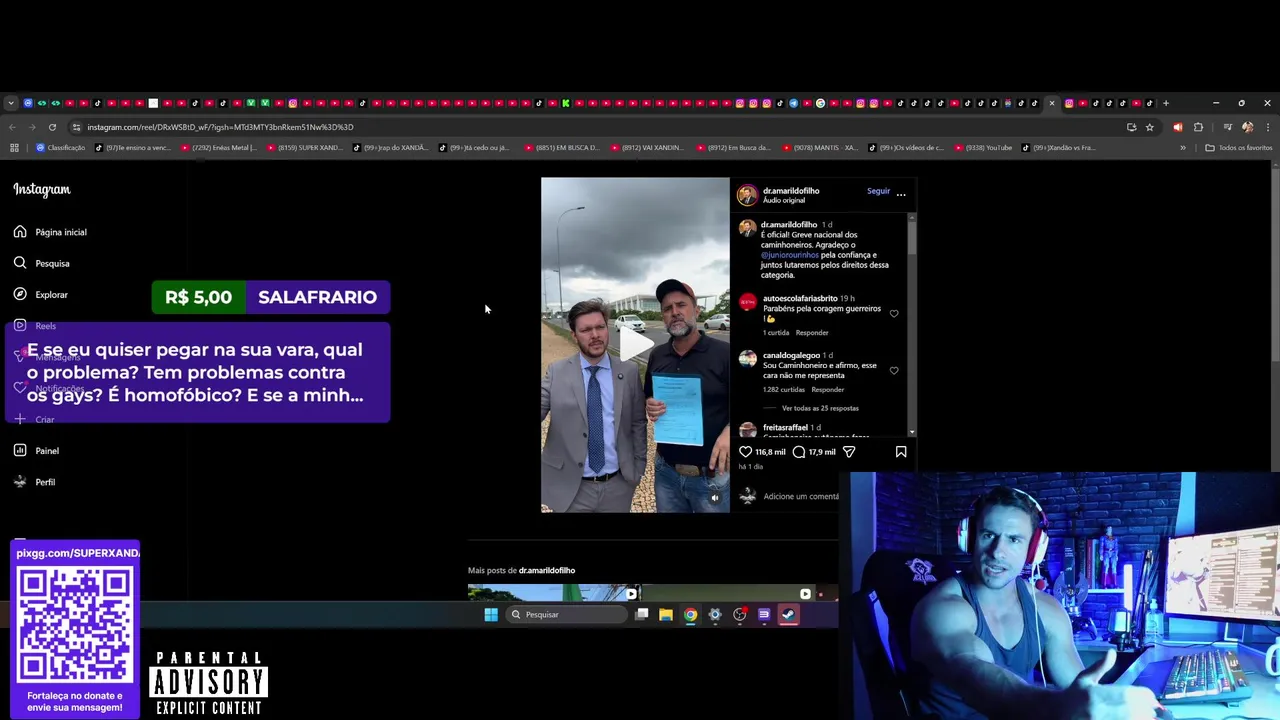Open the blue gear app on taskbar
The image size is (1280, 720).
point(715,615)
